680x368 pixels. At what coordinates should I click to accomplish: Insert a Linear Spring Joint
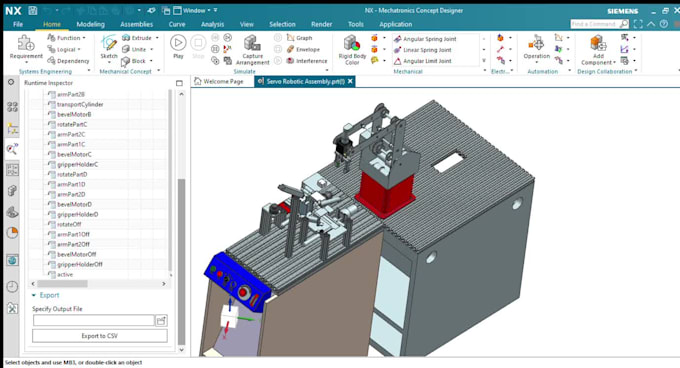(422, 50)
